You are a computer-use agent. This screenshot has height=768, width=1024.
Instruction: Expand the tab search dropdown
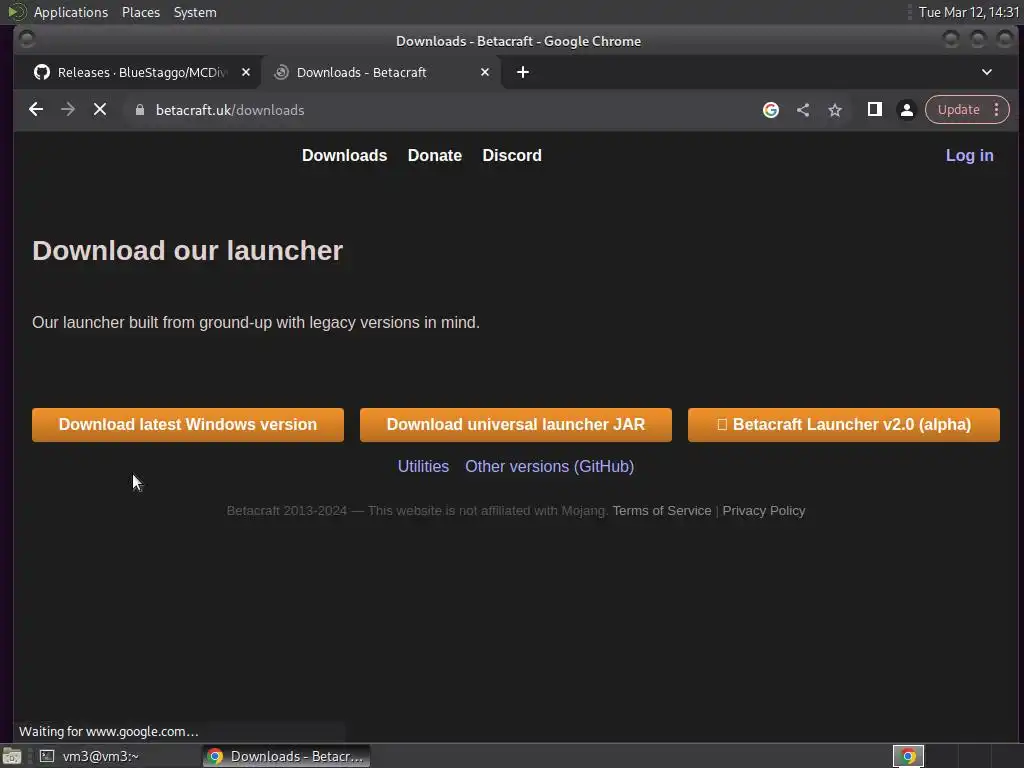987,72
